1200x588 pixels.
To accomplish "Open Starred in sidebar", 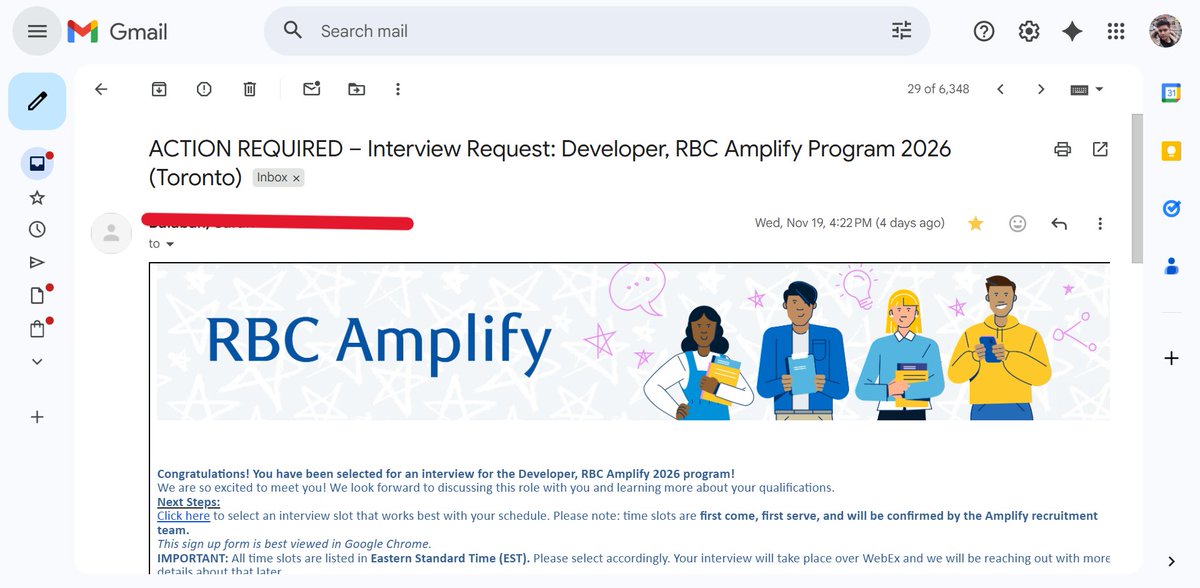I will 37,197.
